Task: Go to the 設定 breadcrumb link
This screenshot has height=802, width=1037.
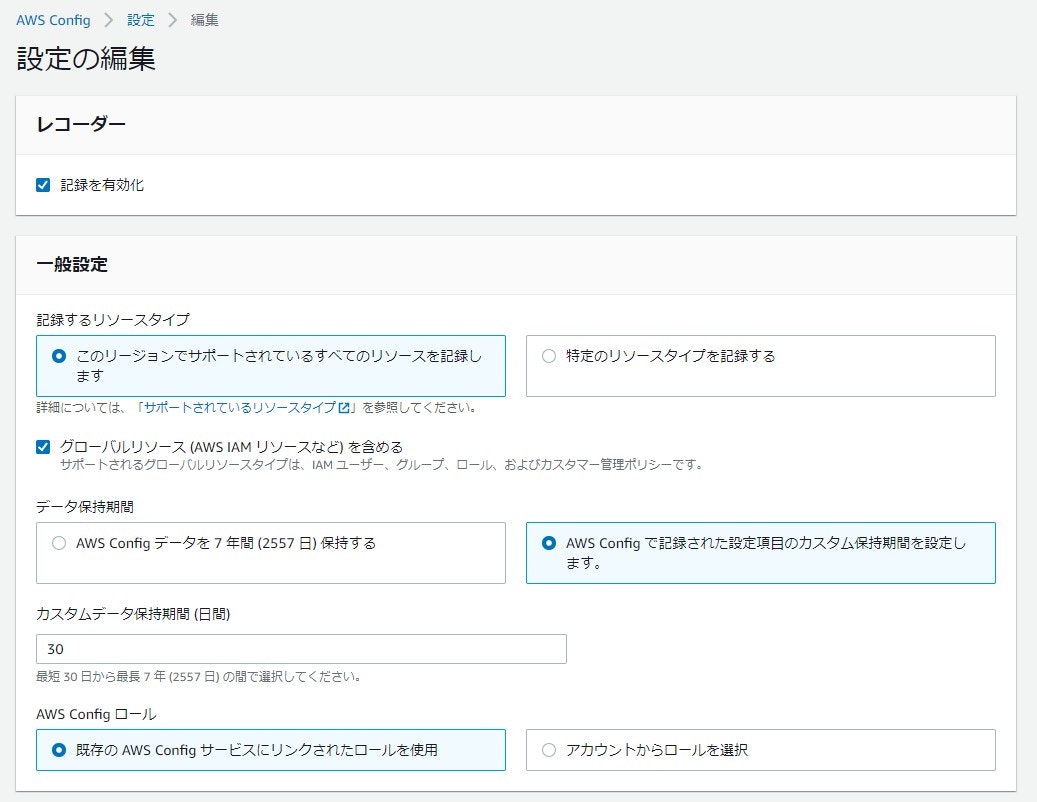Action: pos(140,20)
